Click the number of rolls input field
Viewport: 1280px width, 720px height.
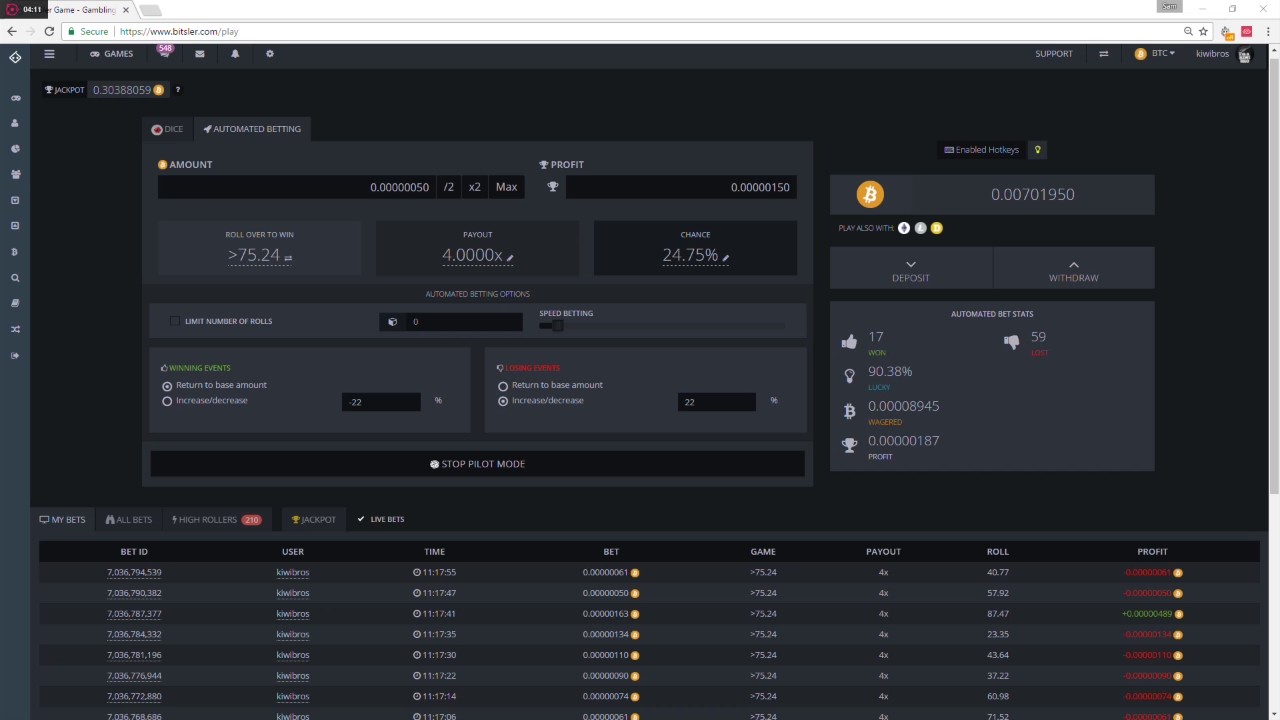[x=462, y=322]
